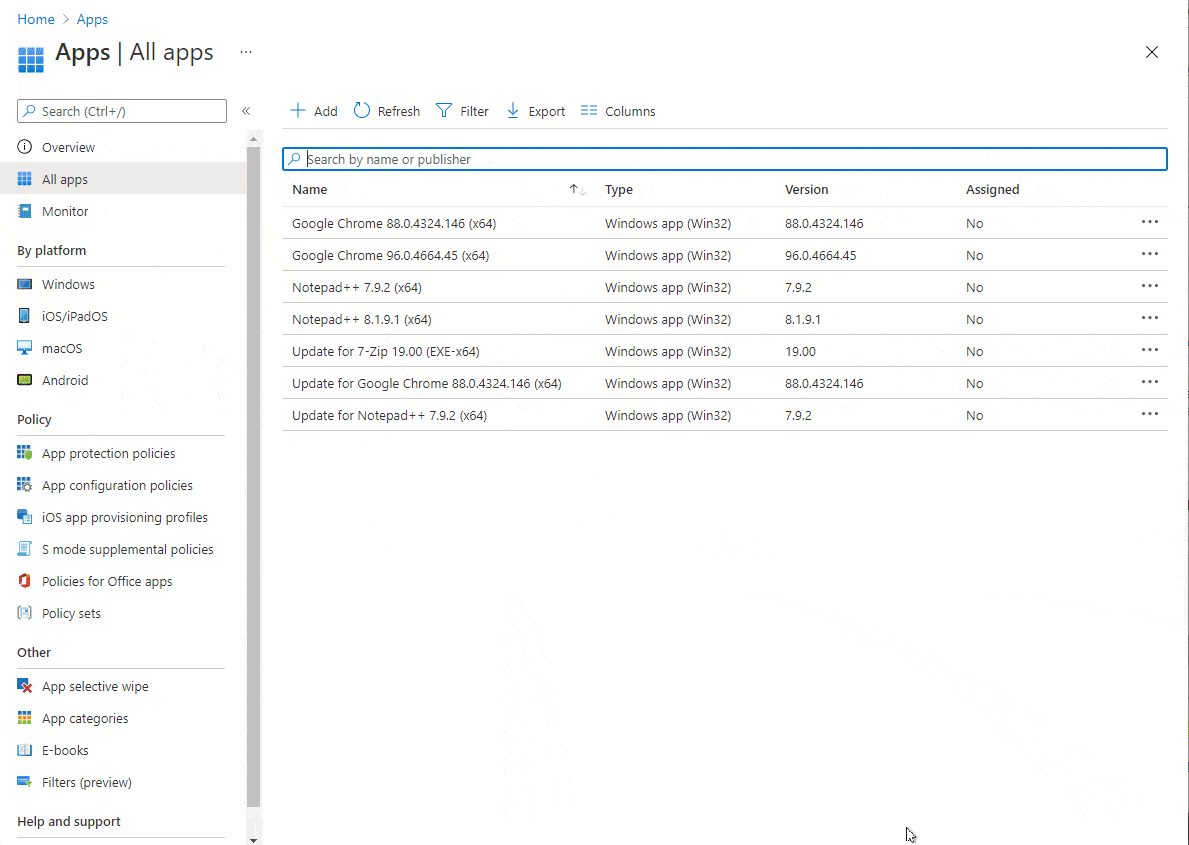The width and height of the screenshot is (1189, 845).
Task: Click the S mode supplemental policies icon
Action: [24, 548]
